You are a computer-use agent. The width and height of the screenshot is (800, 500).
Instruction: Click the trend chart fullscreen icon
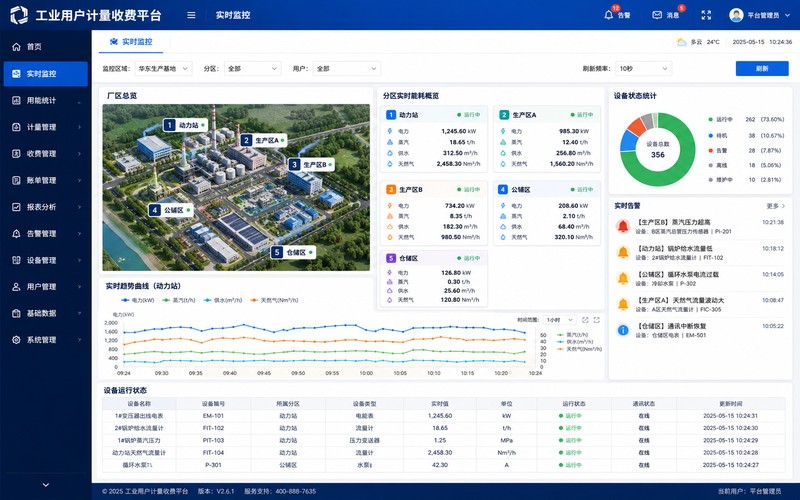tap(596, 320)
